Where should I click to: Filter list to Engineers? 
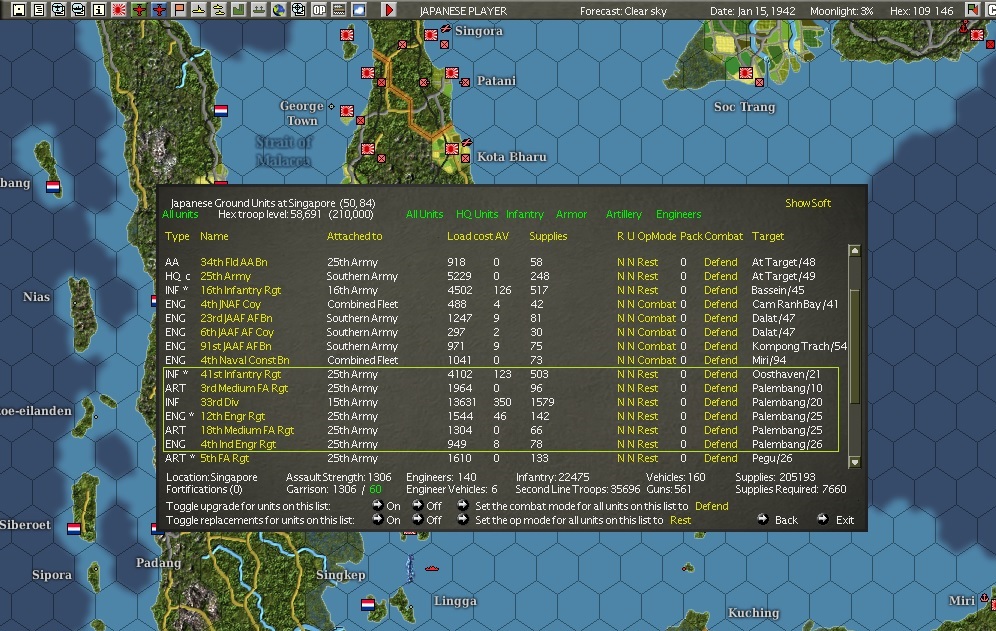(678, 214)
